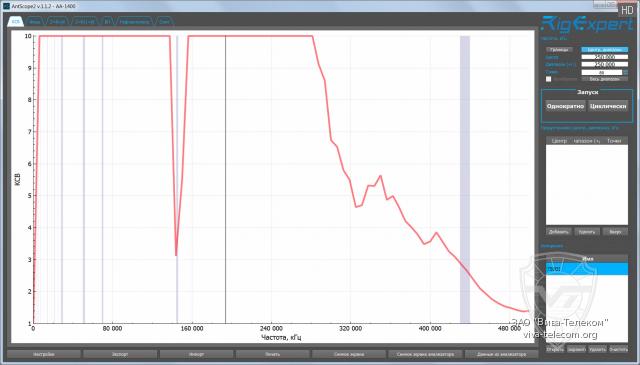Click the Вверх preset button

pos(615,231)
